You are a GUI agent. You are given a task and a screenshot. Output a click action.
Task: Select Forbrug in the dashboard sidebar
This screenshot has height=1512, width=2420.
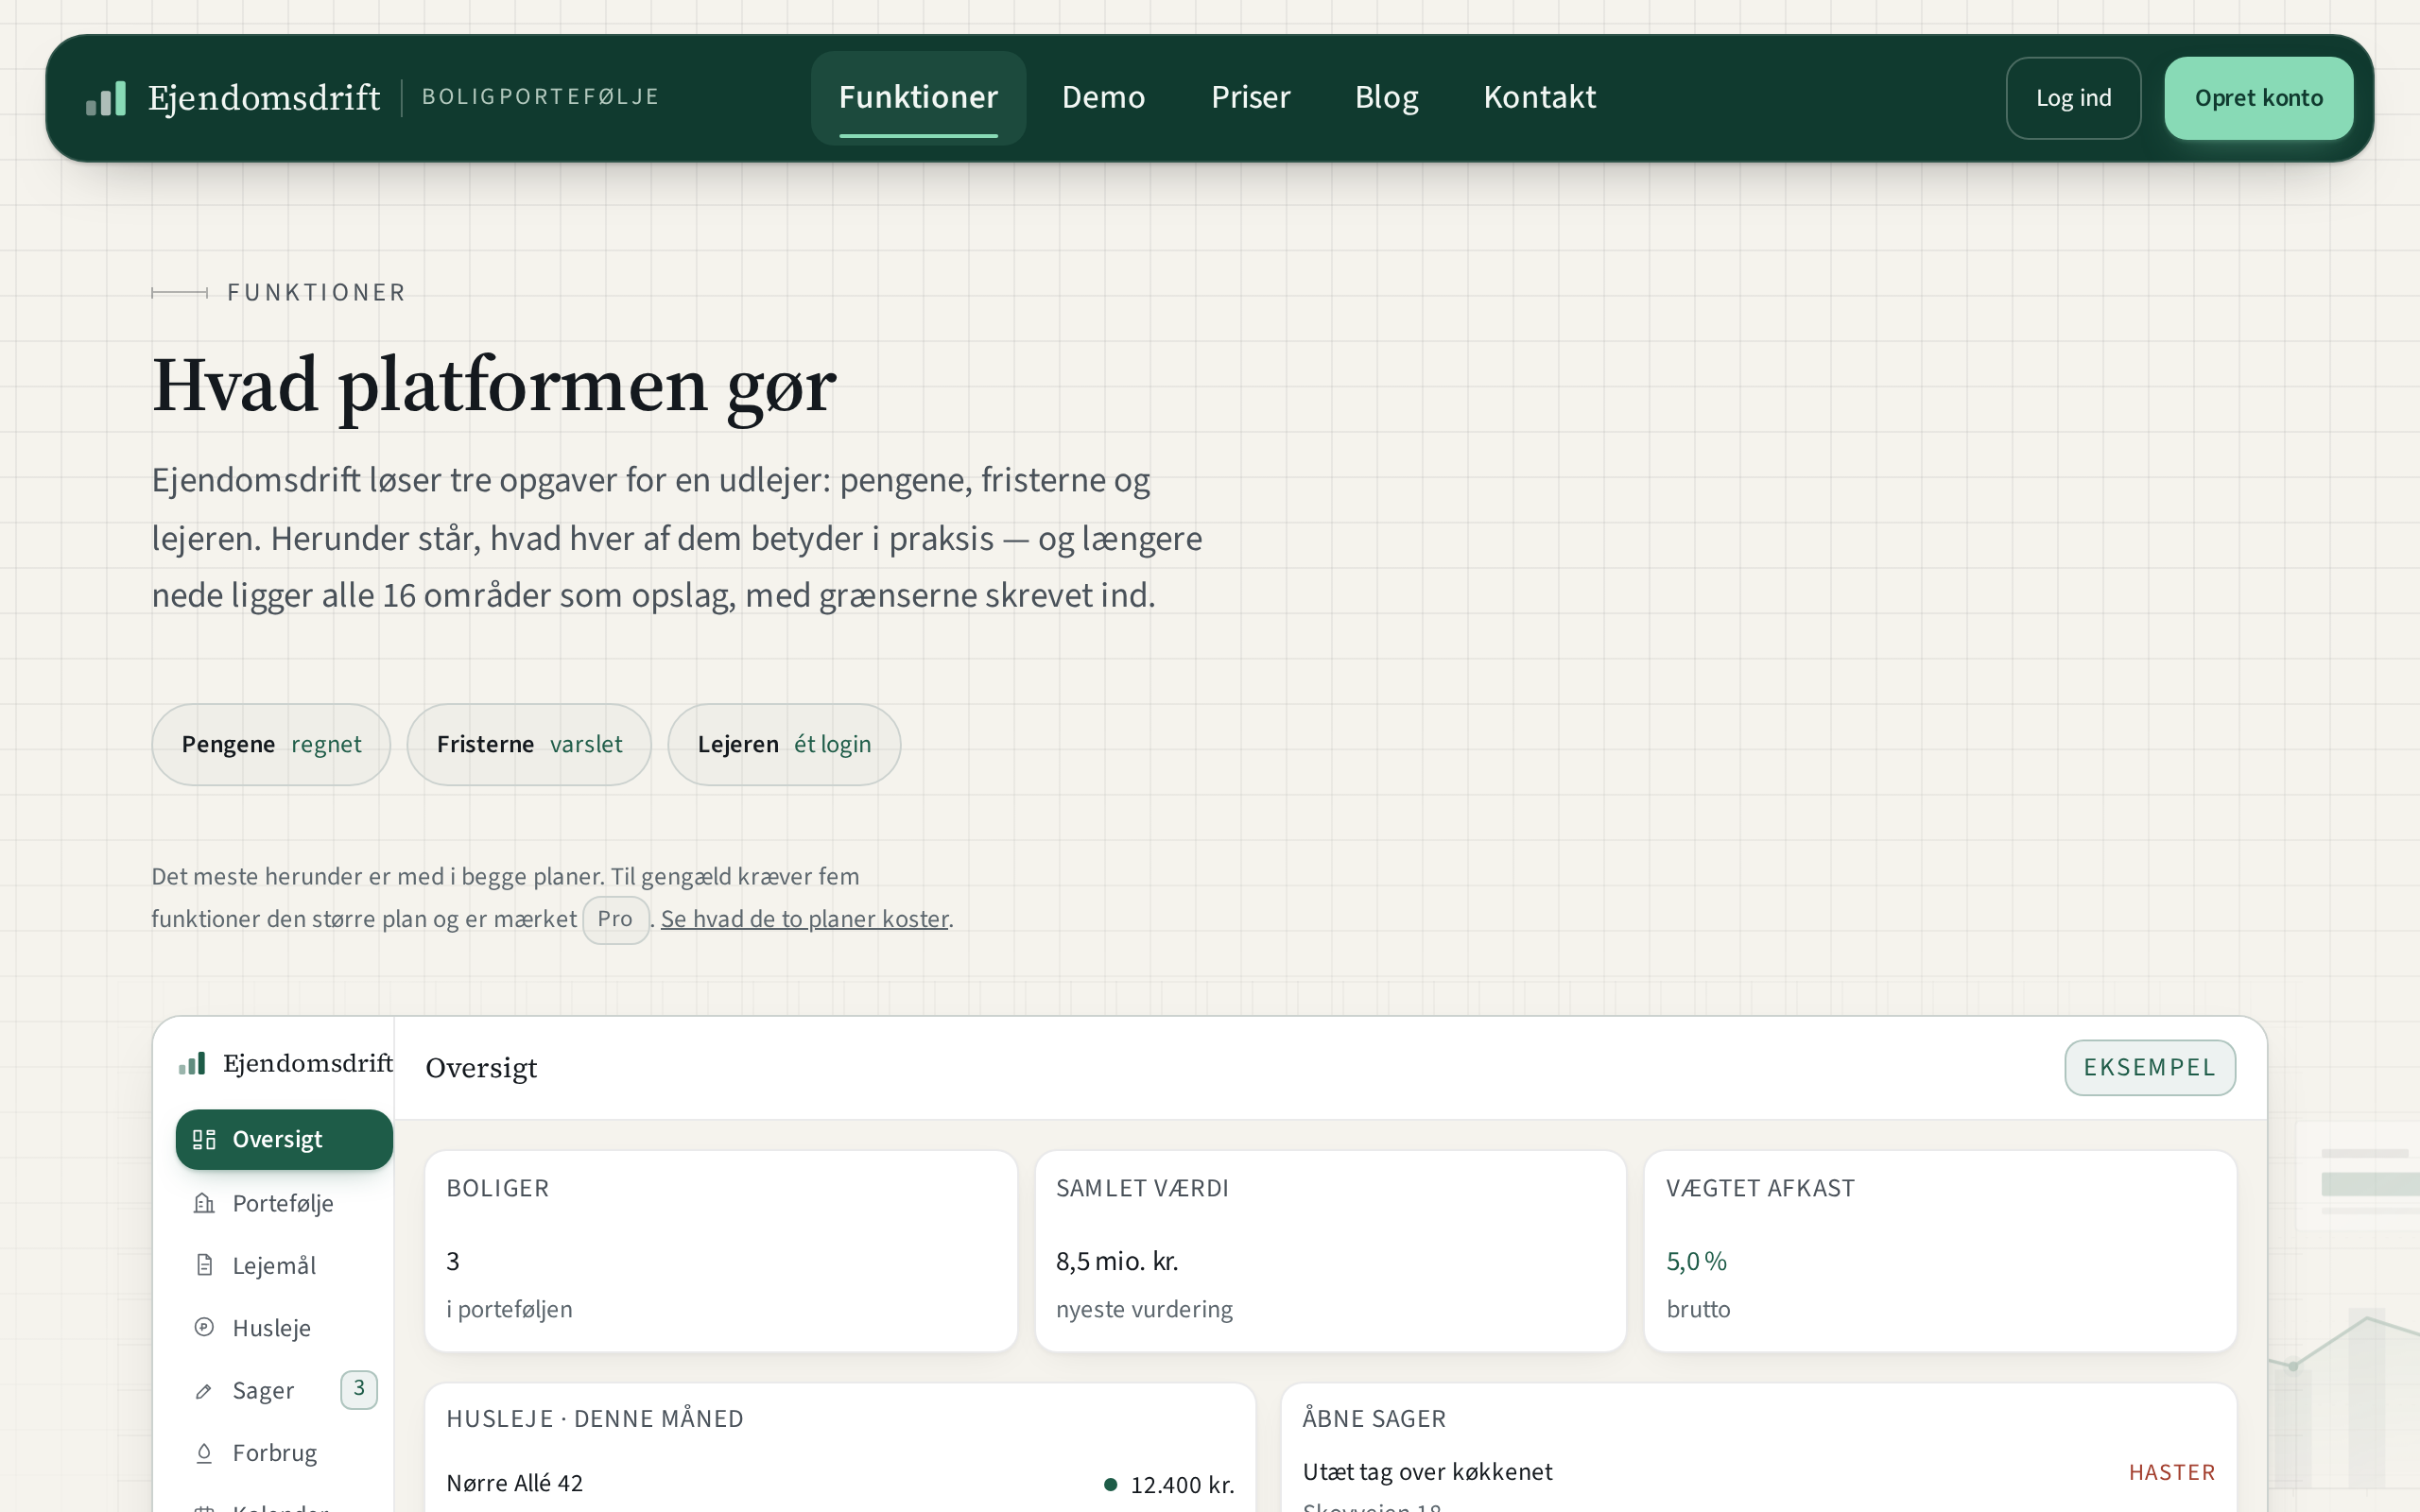pyautogui.click(x=284, y=1452)
